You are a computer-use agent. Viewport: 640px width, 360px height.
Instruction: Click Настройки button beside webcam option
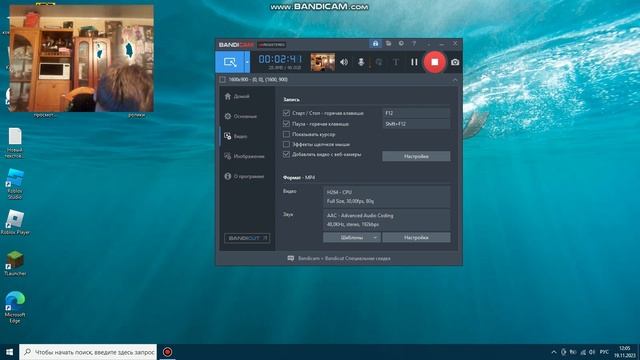coord(416,156)
